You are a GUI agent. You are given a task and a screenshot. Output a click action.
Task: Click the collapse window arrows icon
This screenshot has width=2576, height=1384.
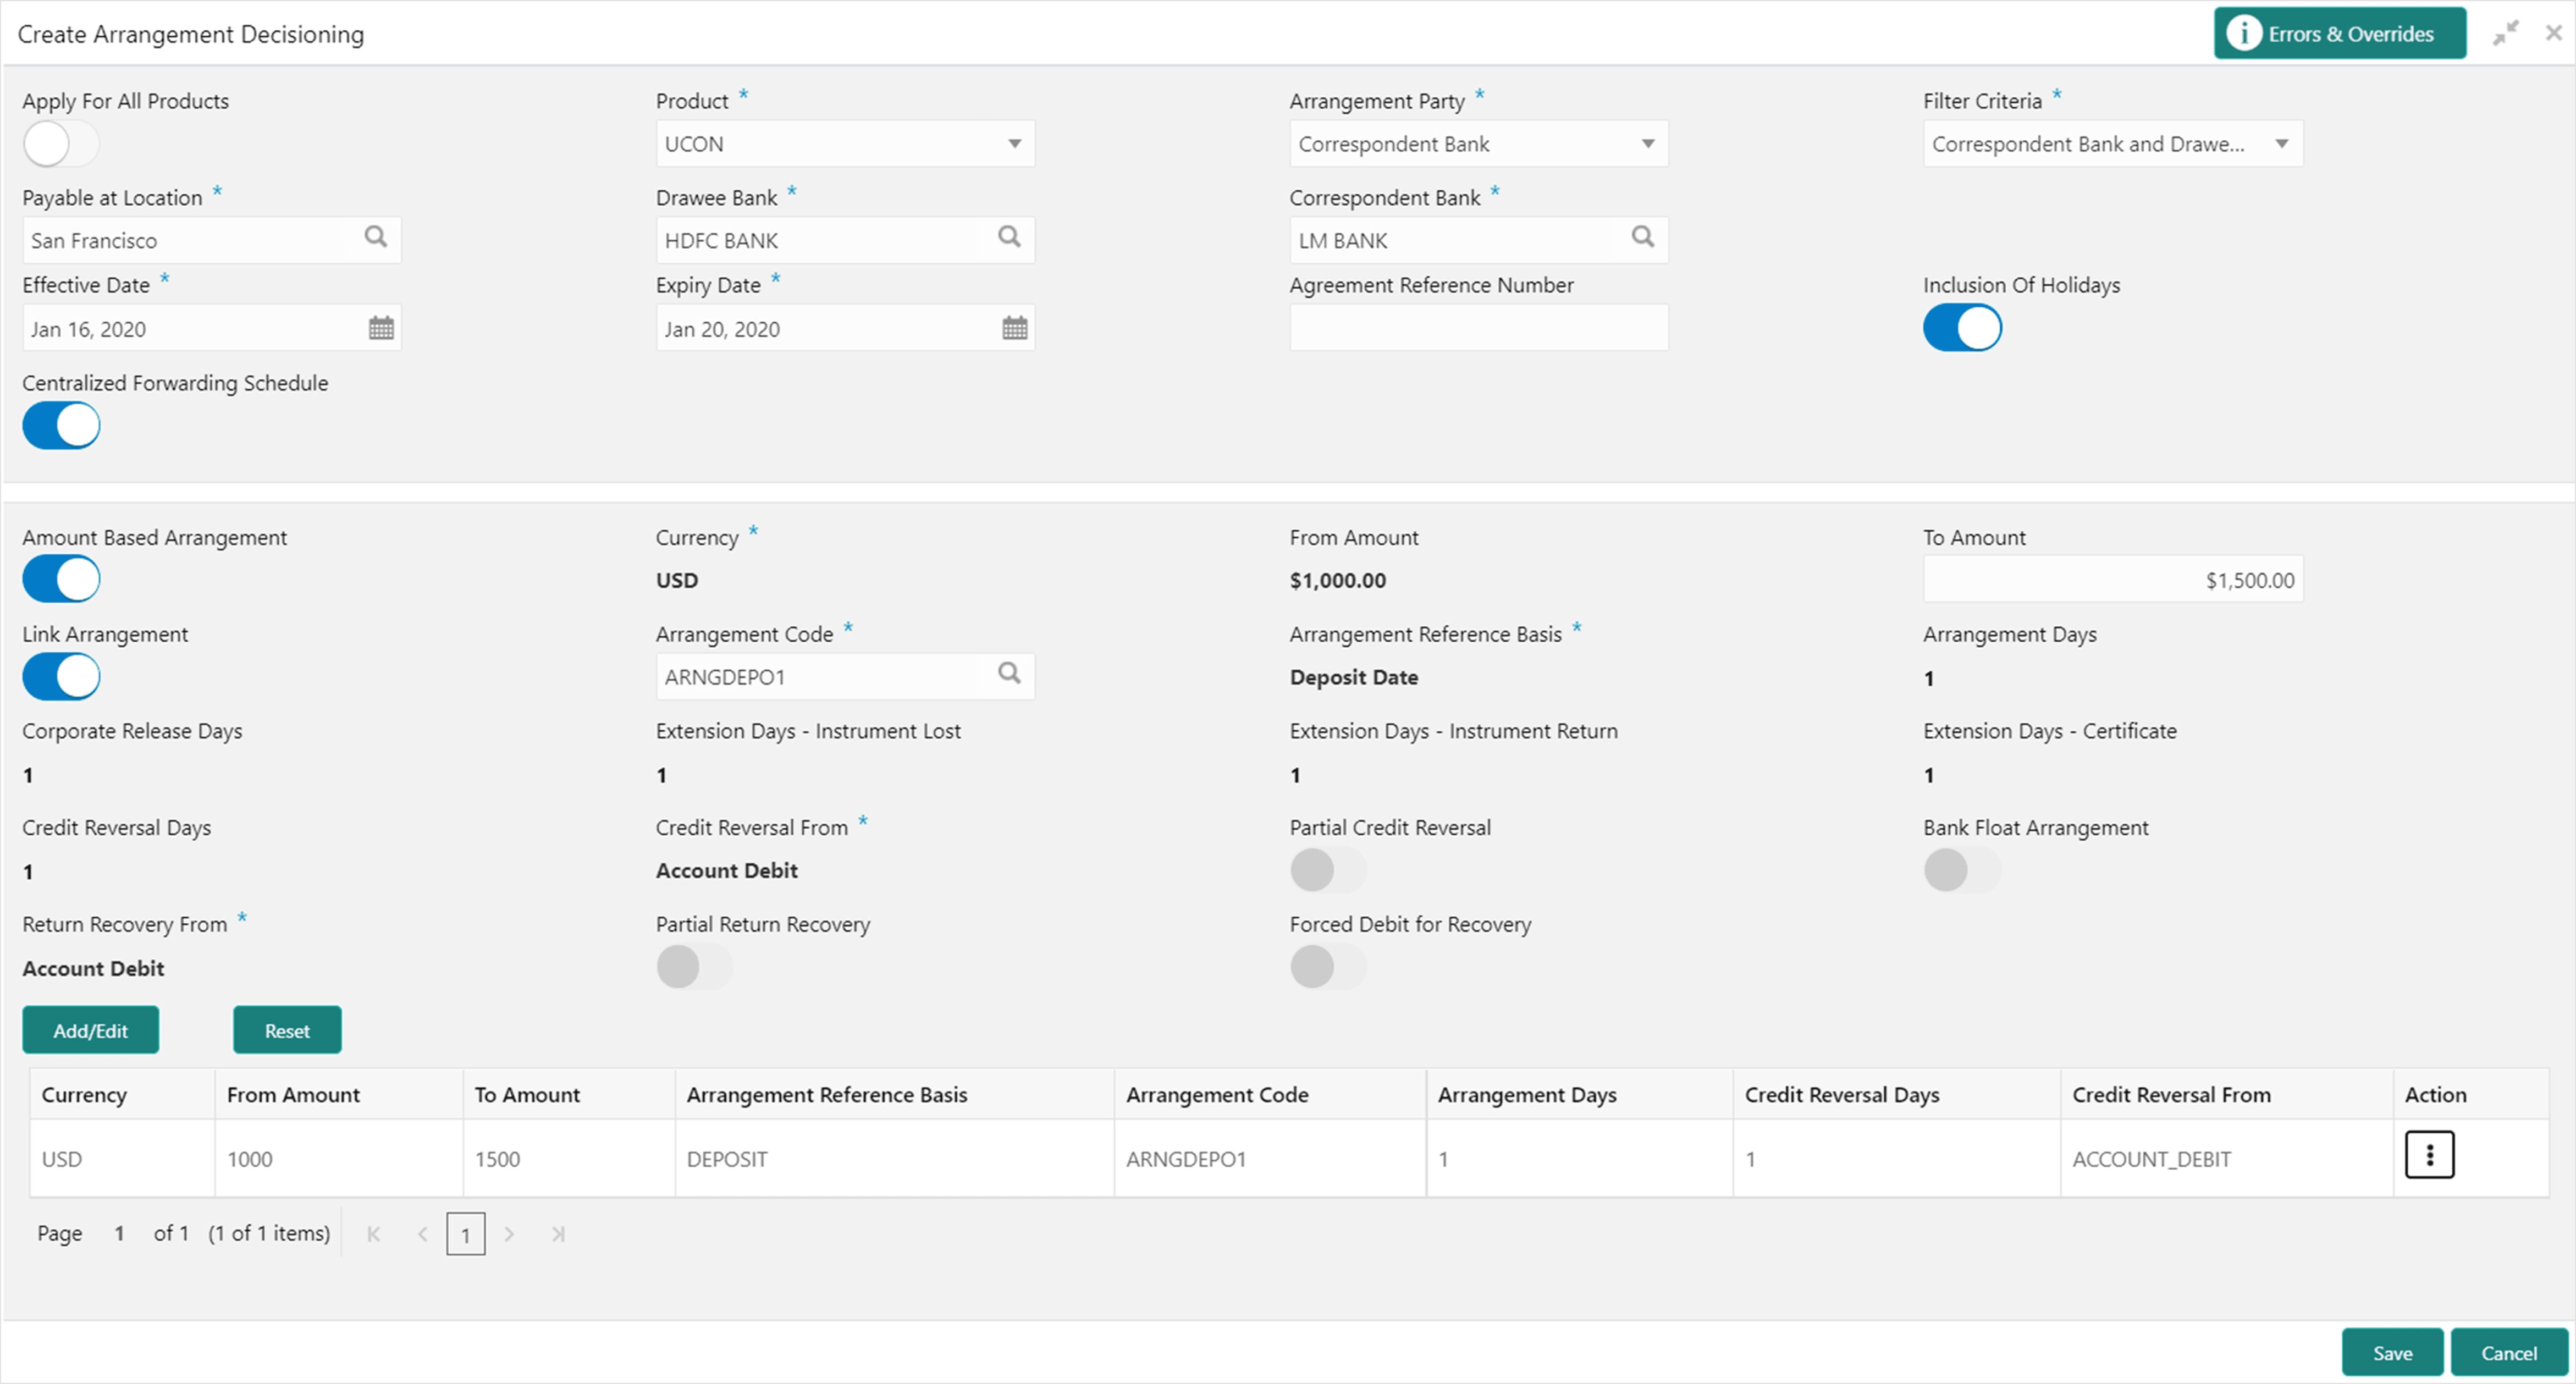coord(2505,34)
